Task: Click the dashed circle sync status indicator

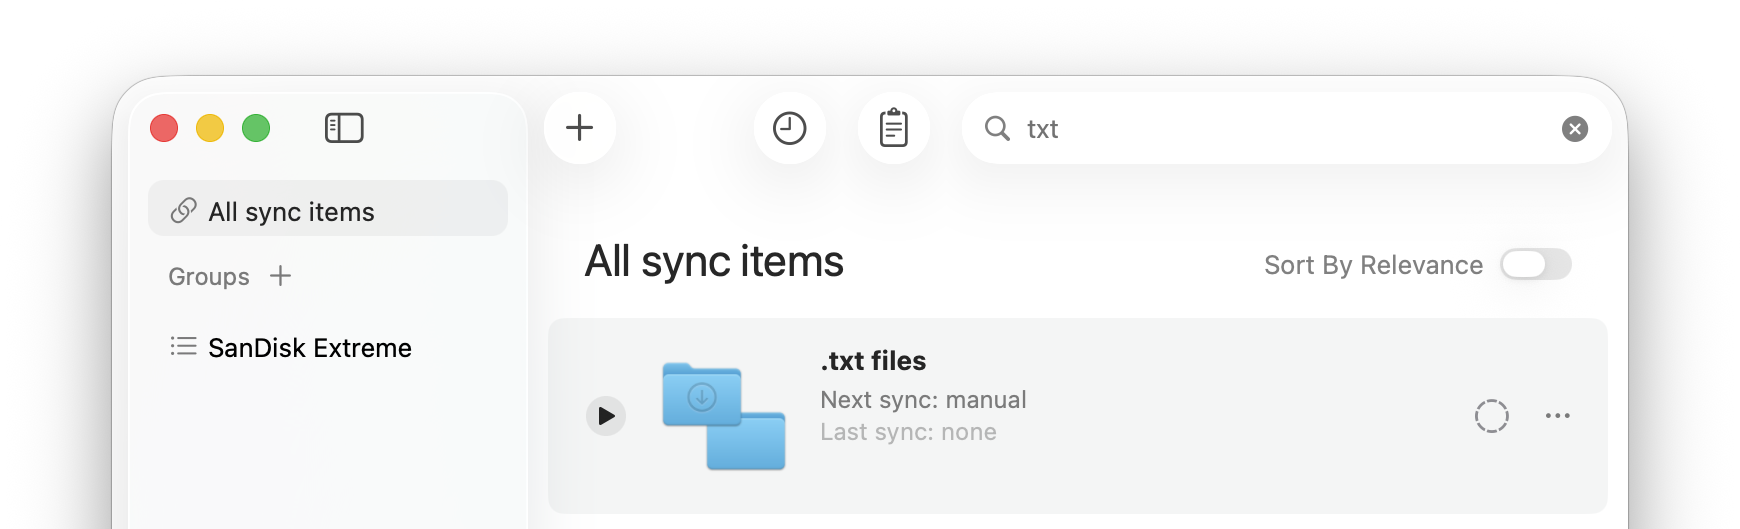Action: point(1491,416)
